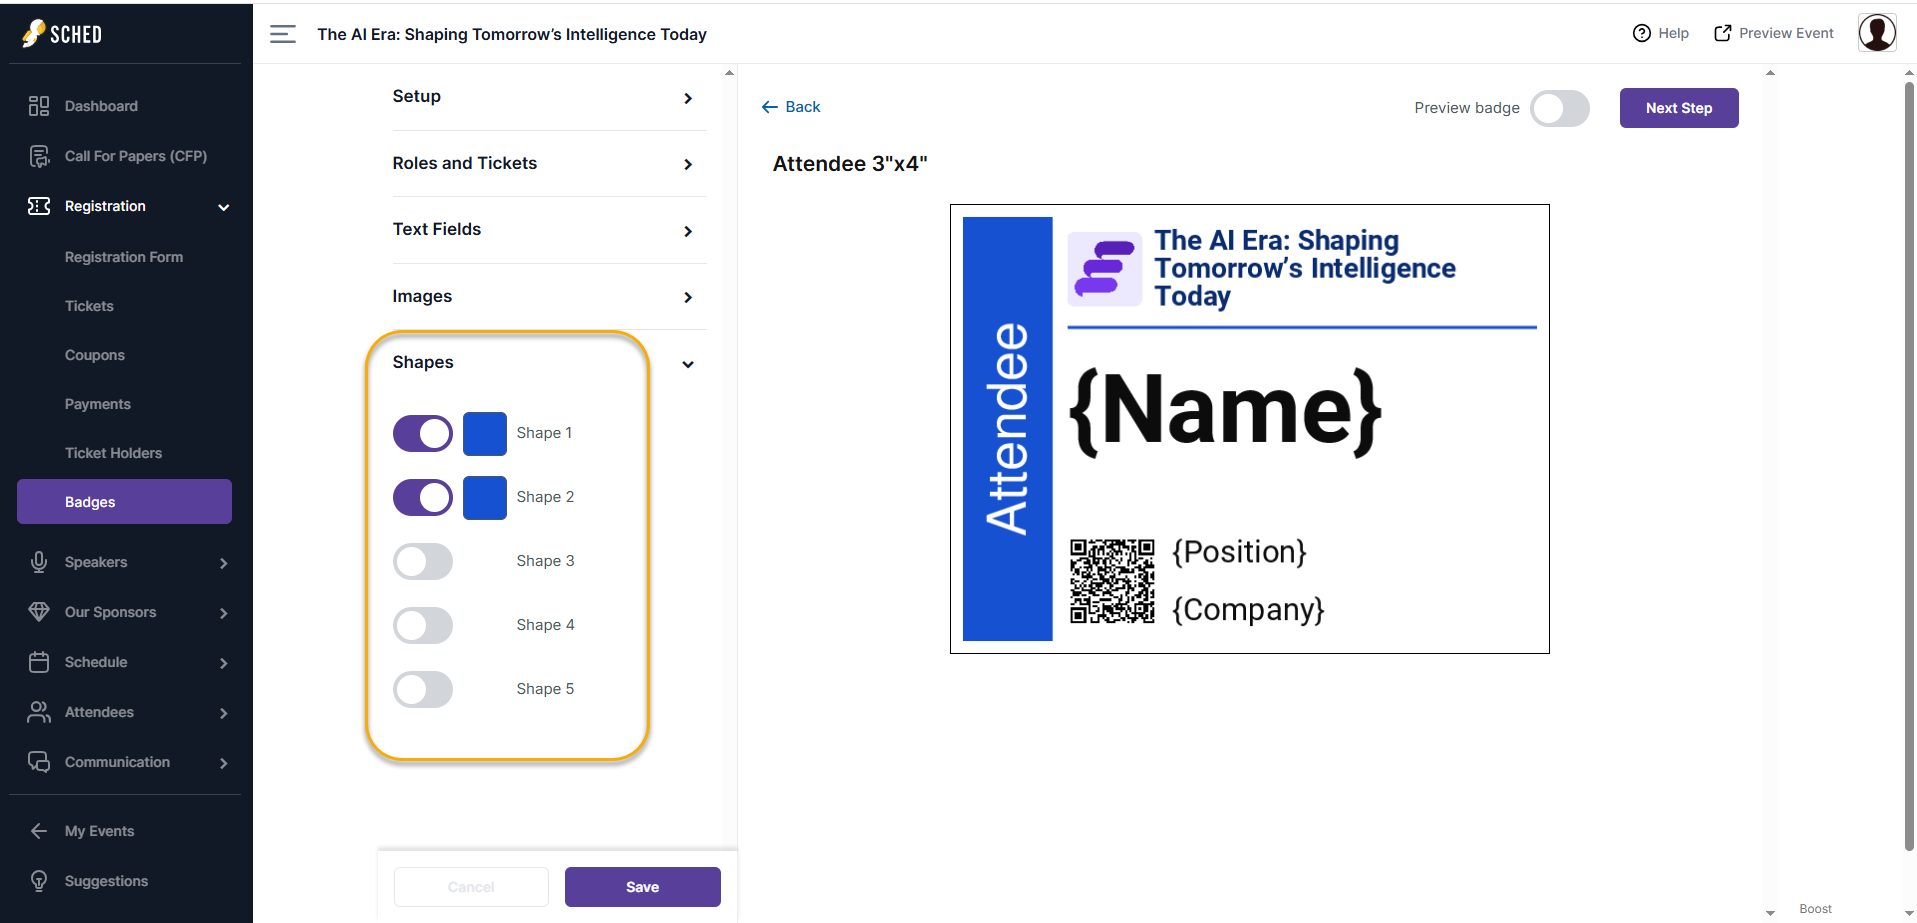Toggle the hamburger menu icon
Viewport: 1917px width, 923px height.
click(283, 34)
